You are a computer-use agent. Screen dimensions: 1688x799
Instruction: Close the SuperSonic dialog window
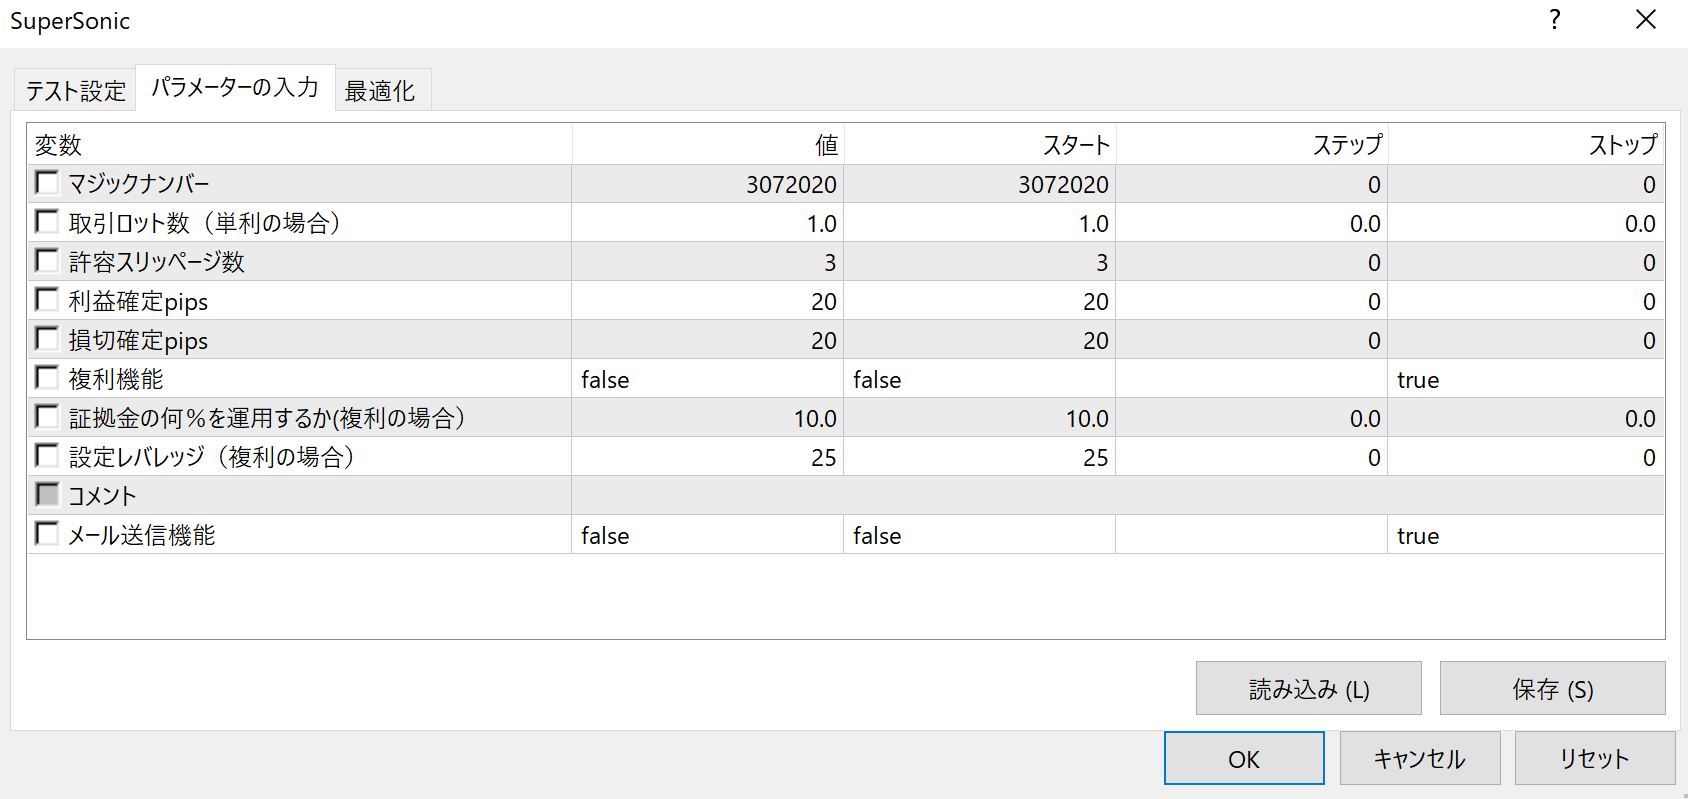(x=1645, y=20)
